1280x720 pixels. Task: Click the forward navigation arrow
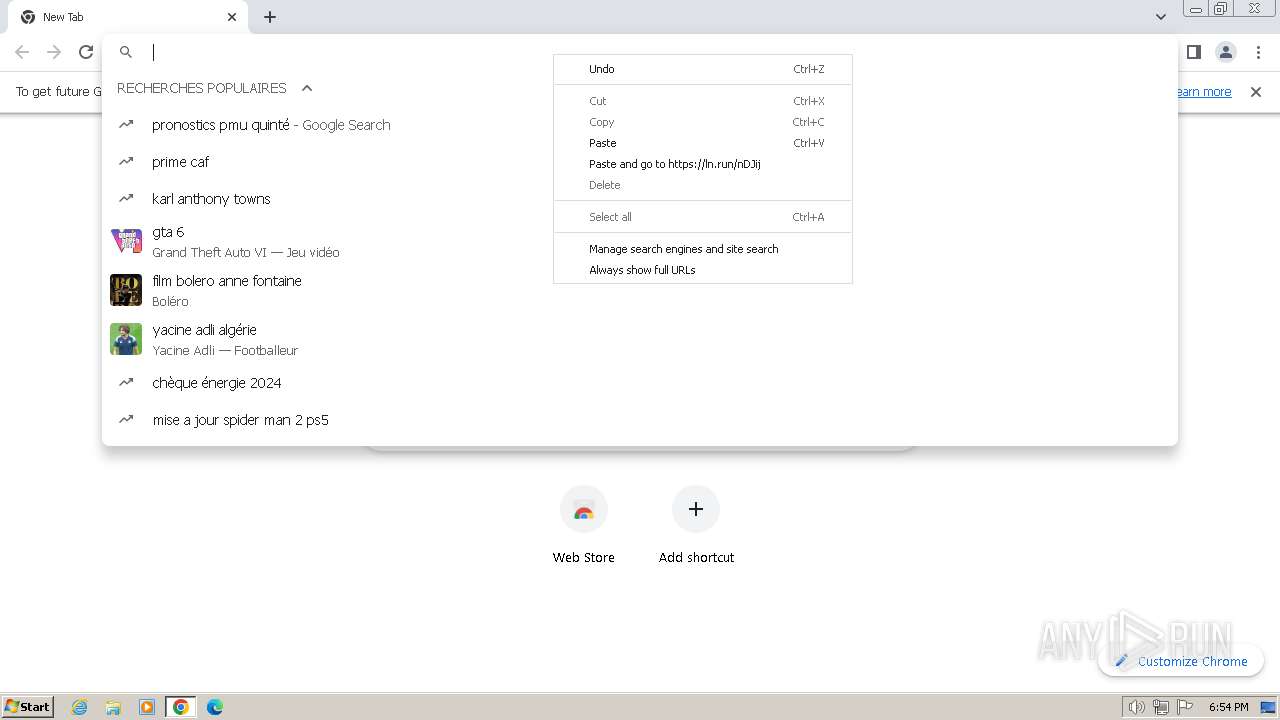click(54, 52)
